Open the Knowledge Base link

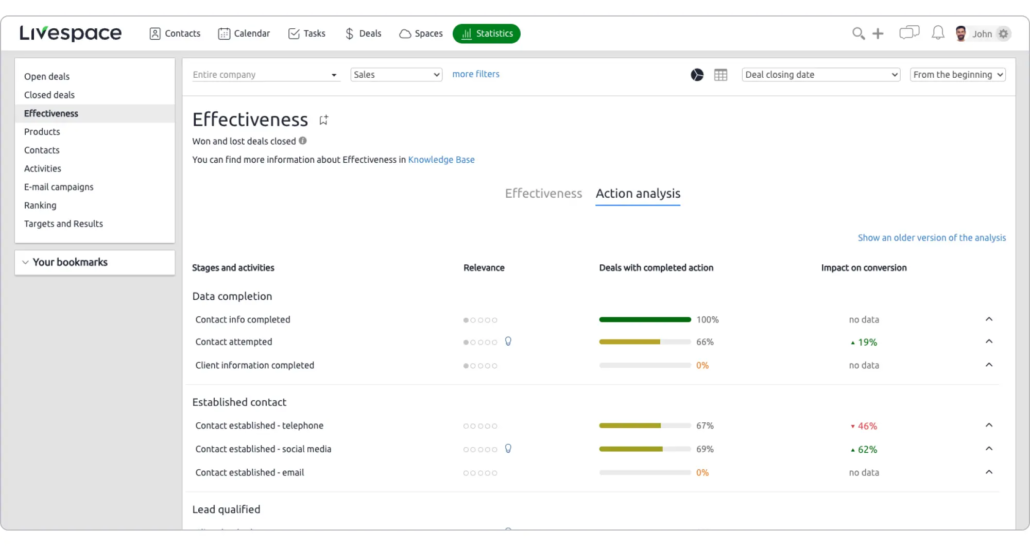441,160
